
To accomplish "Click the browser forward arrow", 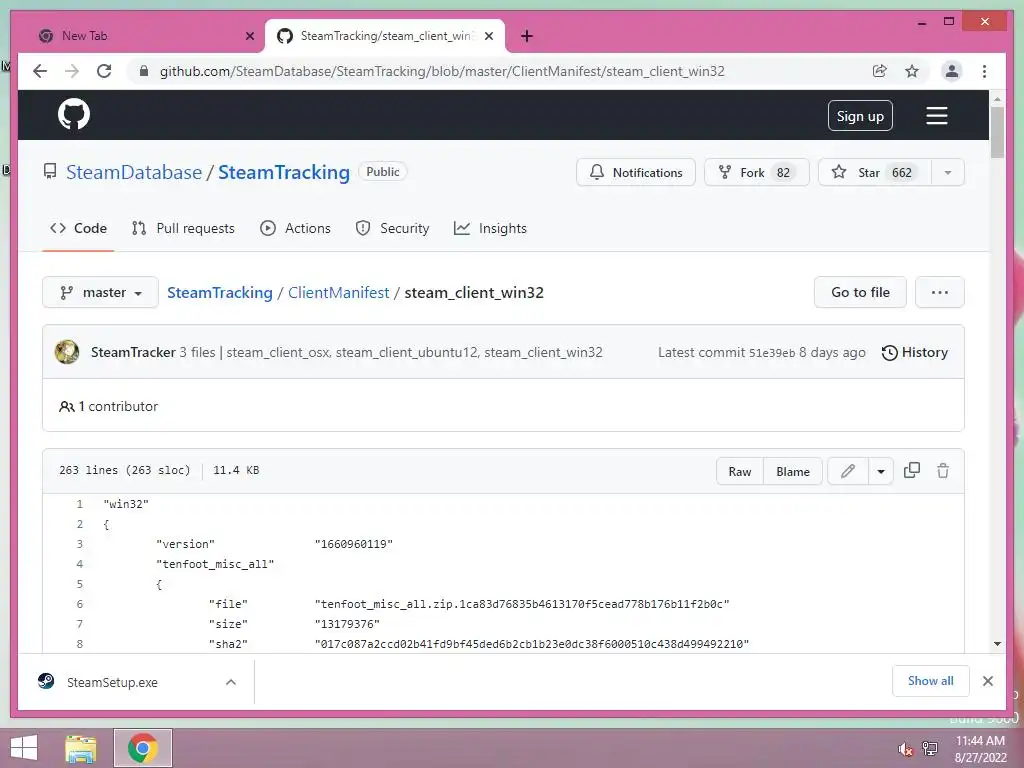I will point(72,71).
